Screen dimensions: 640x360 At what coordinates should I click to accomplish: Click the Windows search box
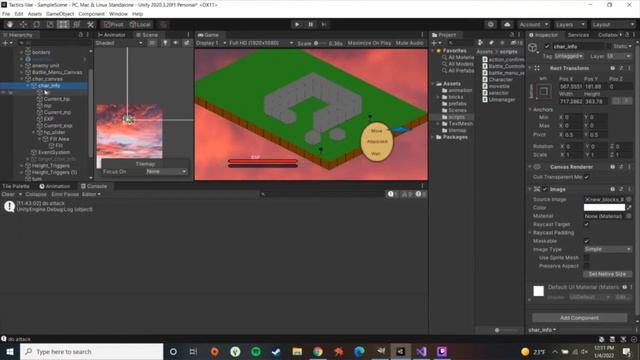pyautogui.click(x=91, y=351)
